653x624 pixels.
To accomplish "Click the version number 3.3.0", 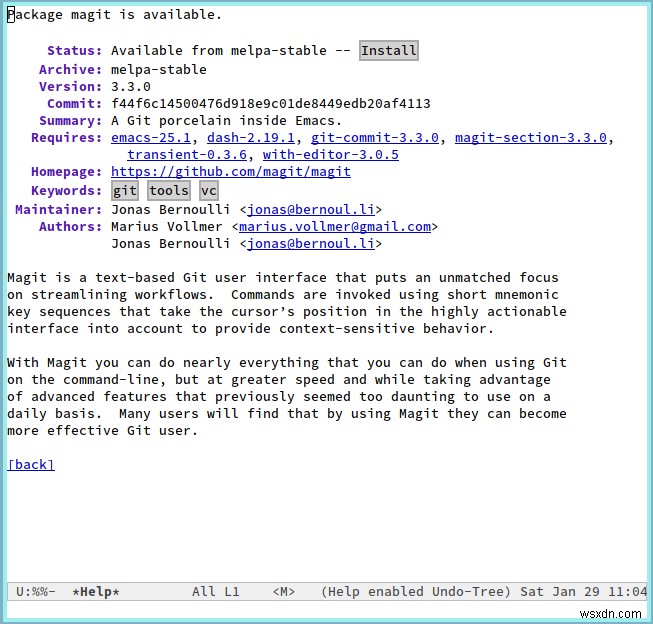I will [131, 86].
